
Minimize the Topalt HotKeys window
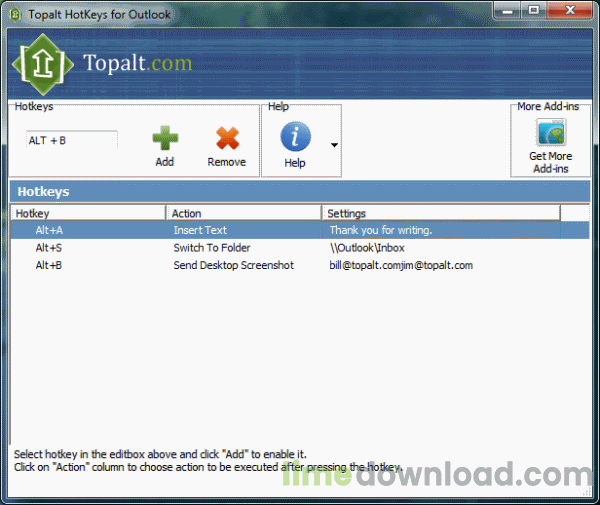tap(507, 11)
